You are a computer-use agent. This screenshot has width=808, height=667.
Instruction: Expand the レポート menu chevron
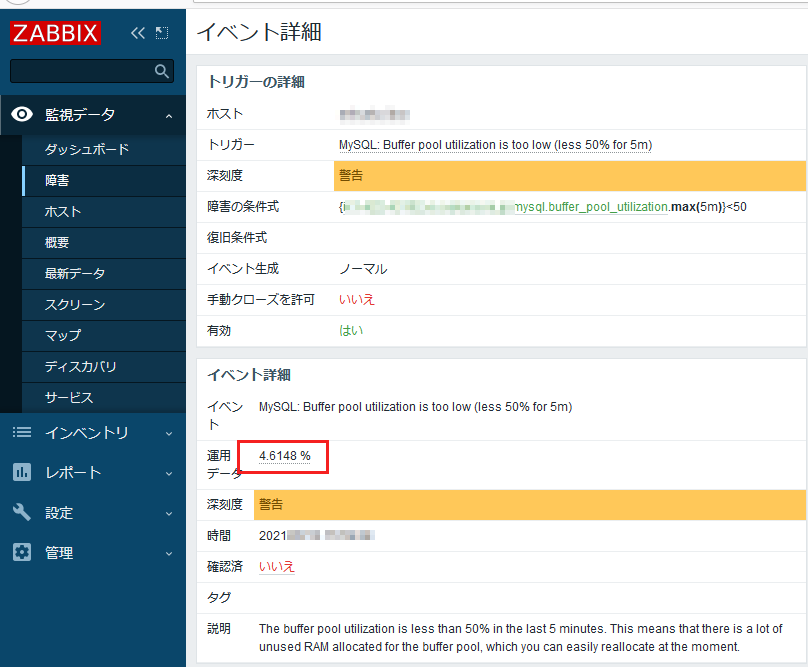coord(168,473)
